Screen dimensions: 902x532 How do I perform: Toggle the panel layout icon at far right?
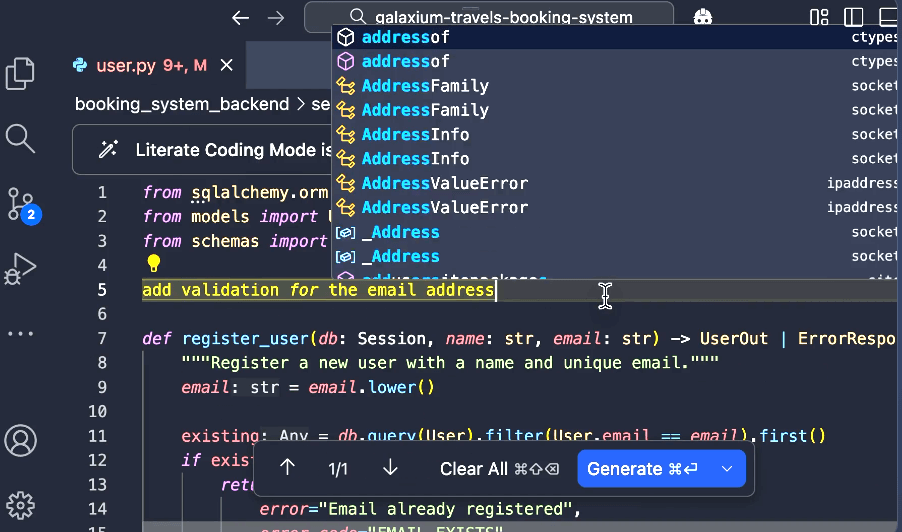pos(889,17)
